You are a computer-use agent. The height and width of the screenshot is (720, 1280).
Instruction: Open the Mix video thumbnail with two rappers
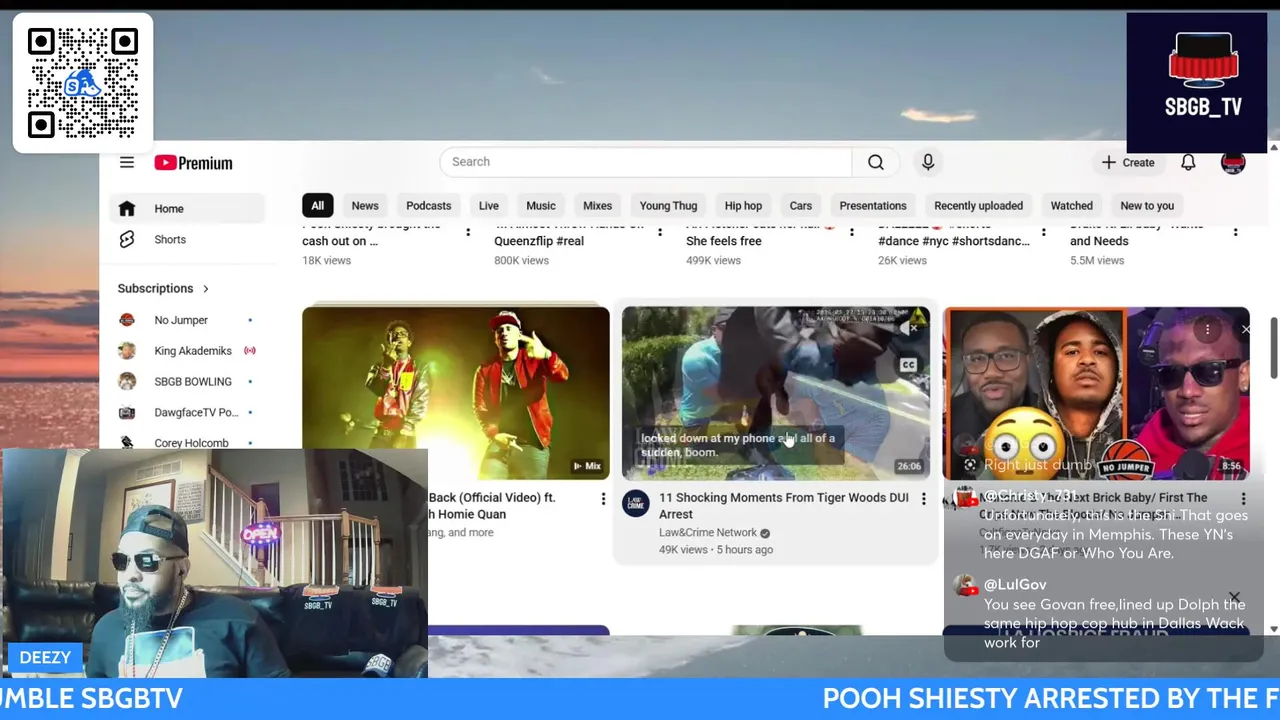456,393
